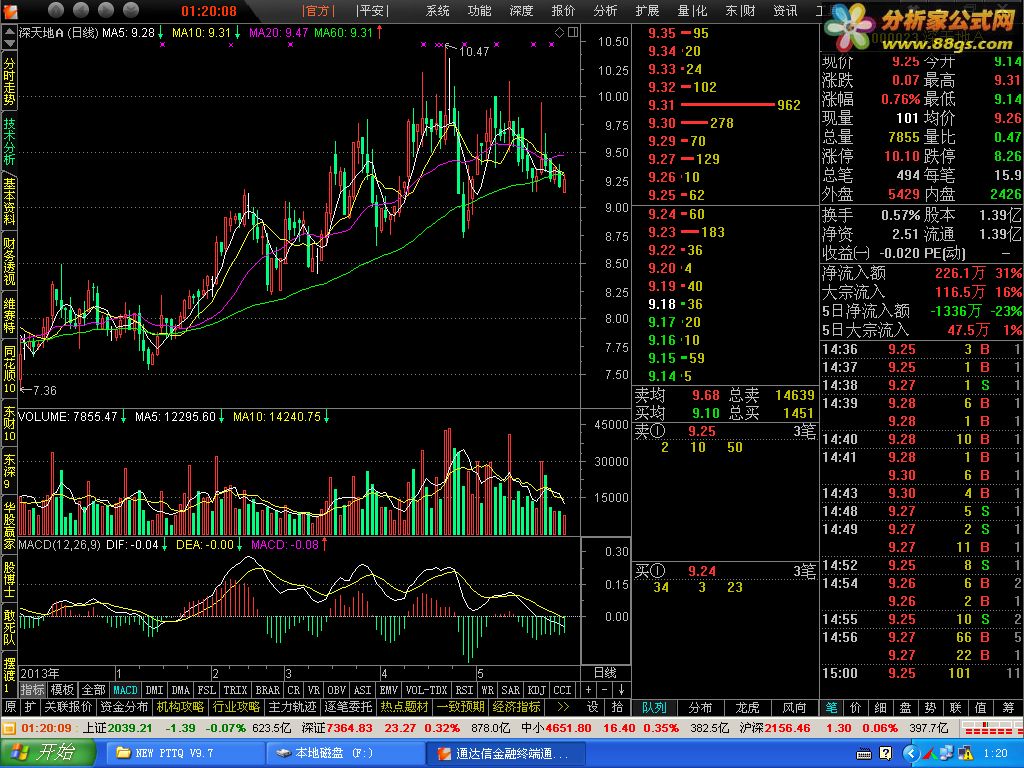Open the 功能 menu

pyautogui.click(x=479, y=10)
